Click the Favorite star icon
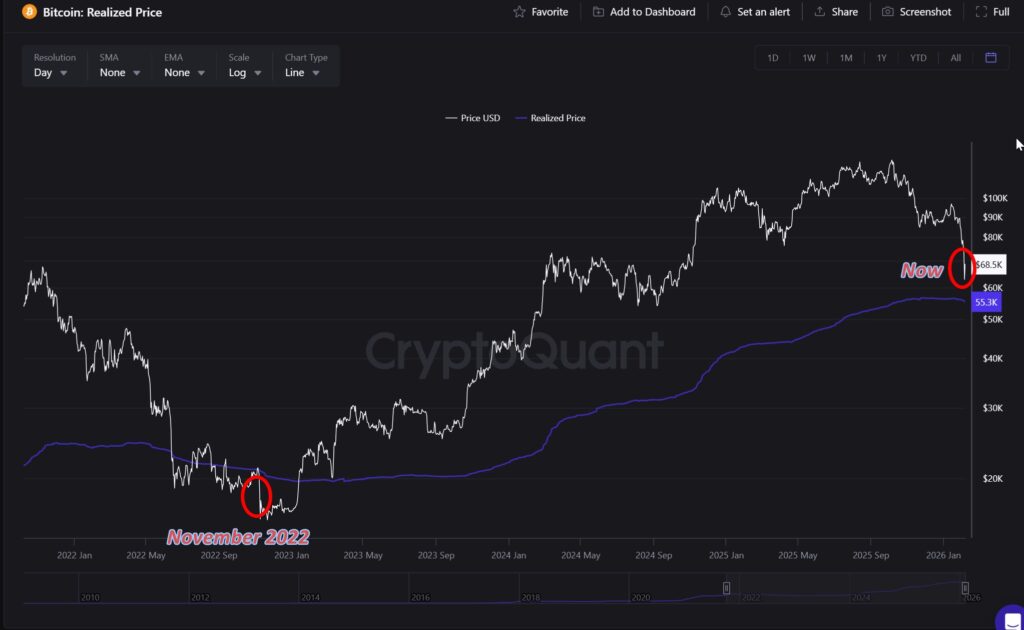Screen dimensions: 1024x630 [519, 12]
